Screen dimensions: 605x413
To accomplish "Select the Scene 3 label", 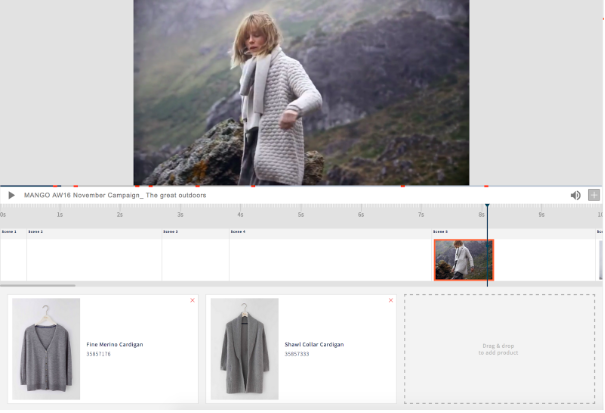I will pos(171,232).
